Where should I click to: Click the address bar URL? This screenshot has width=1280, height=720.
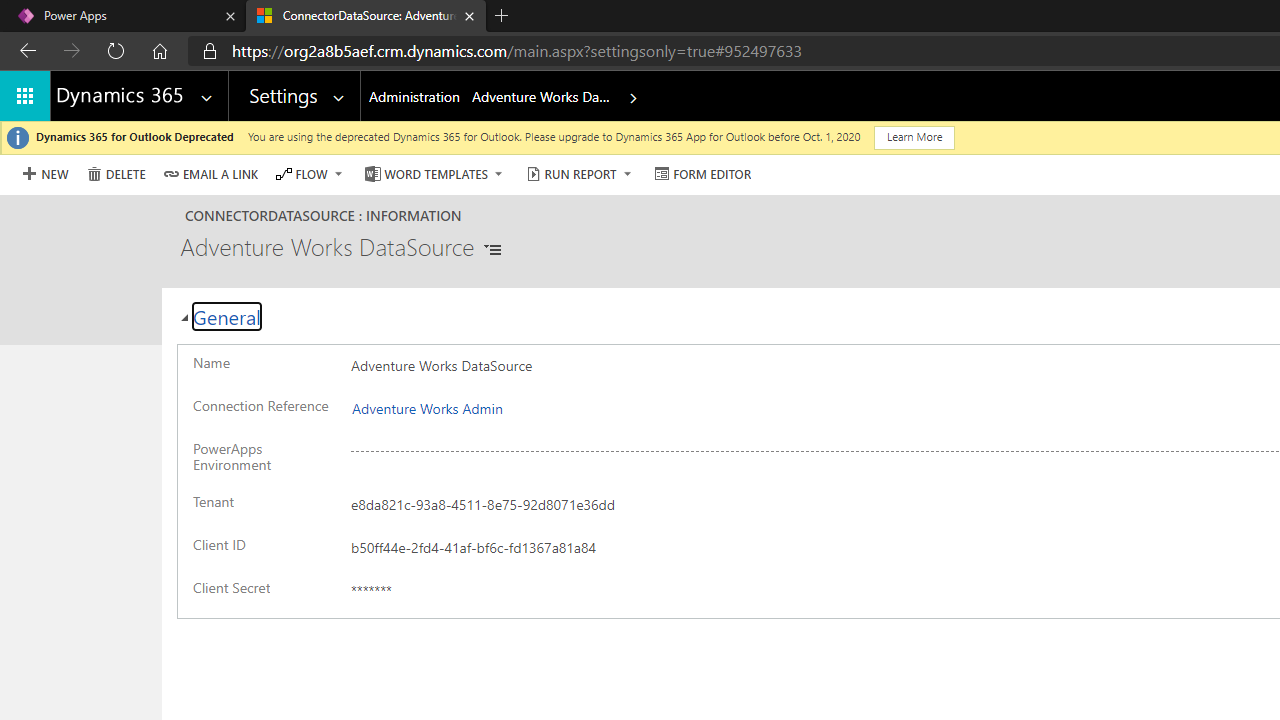pos(517,51)
